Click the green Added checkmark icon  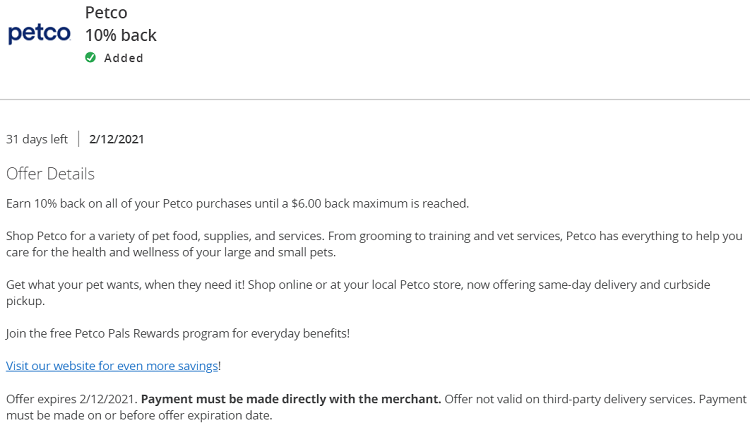pyautogui.click(x=90, y=57)
